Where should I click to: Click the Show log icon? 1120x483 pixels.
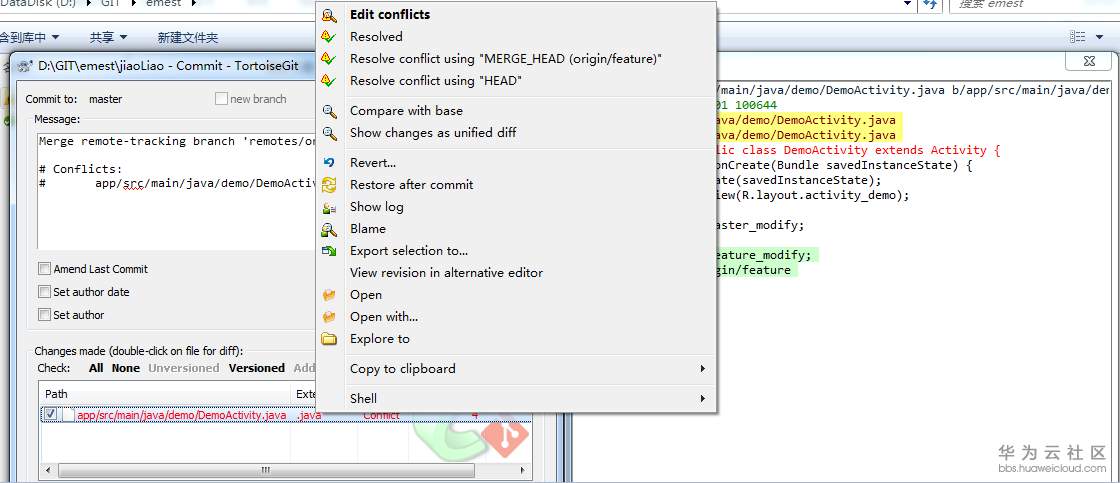329,207
